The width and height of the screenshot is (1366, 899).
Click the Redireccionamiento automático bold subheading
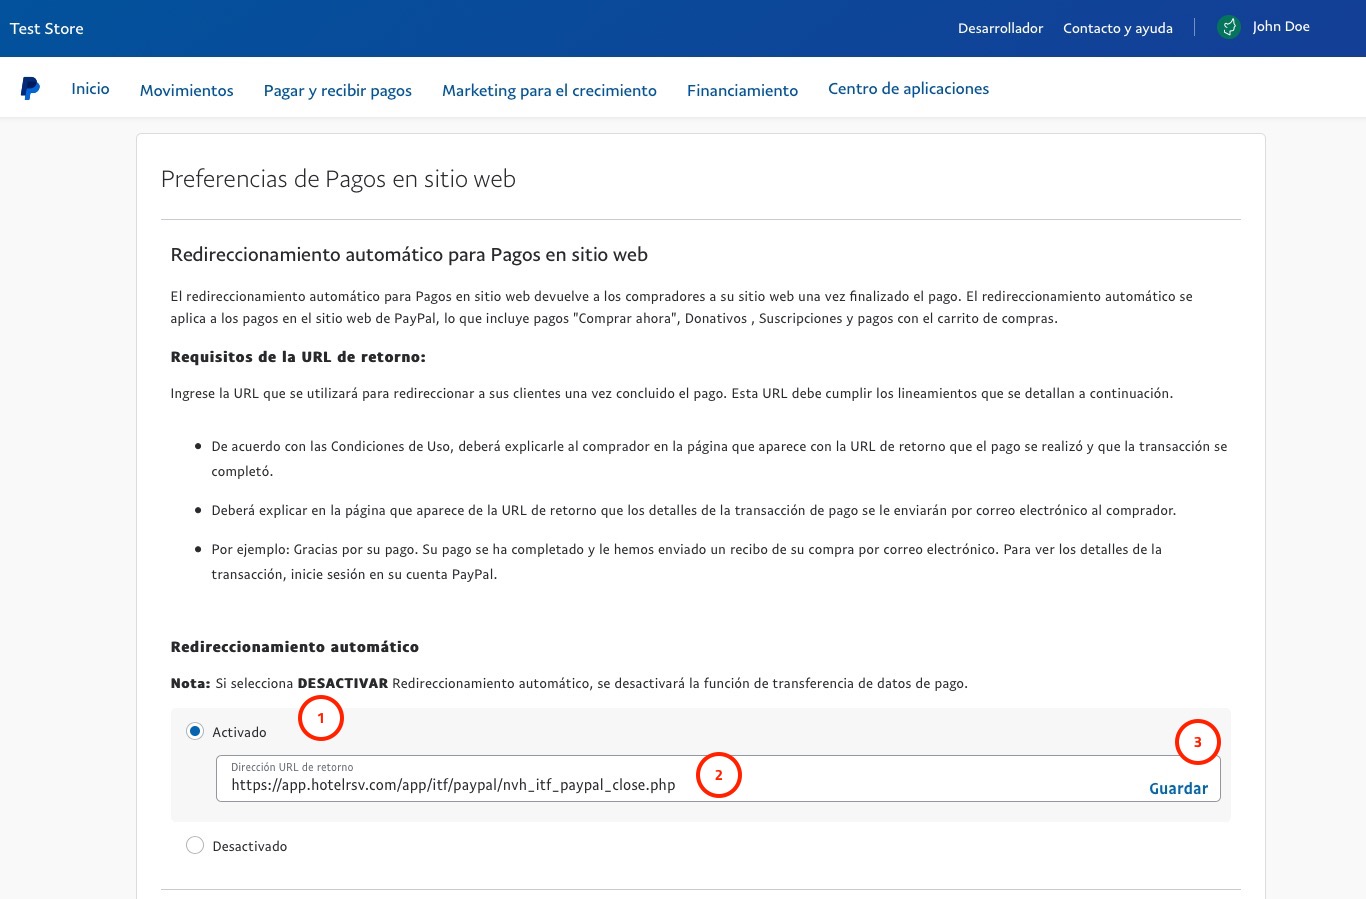tap(295, 647)
